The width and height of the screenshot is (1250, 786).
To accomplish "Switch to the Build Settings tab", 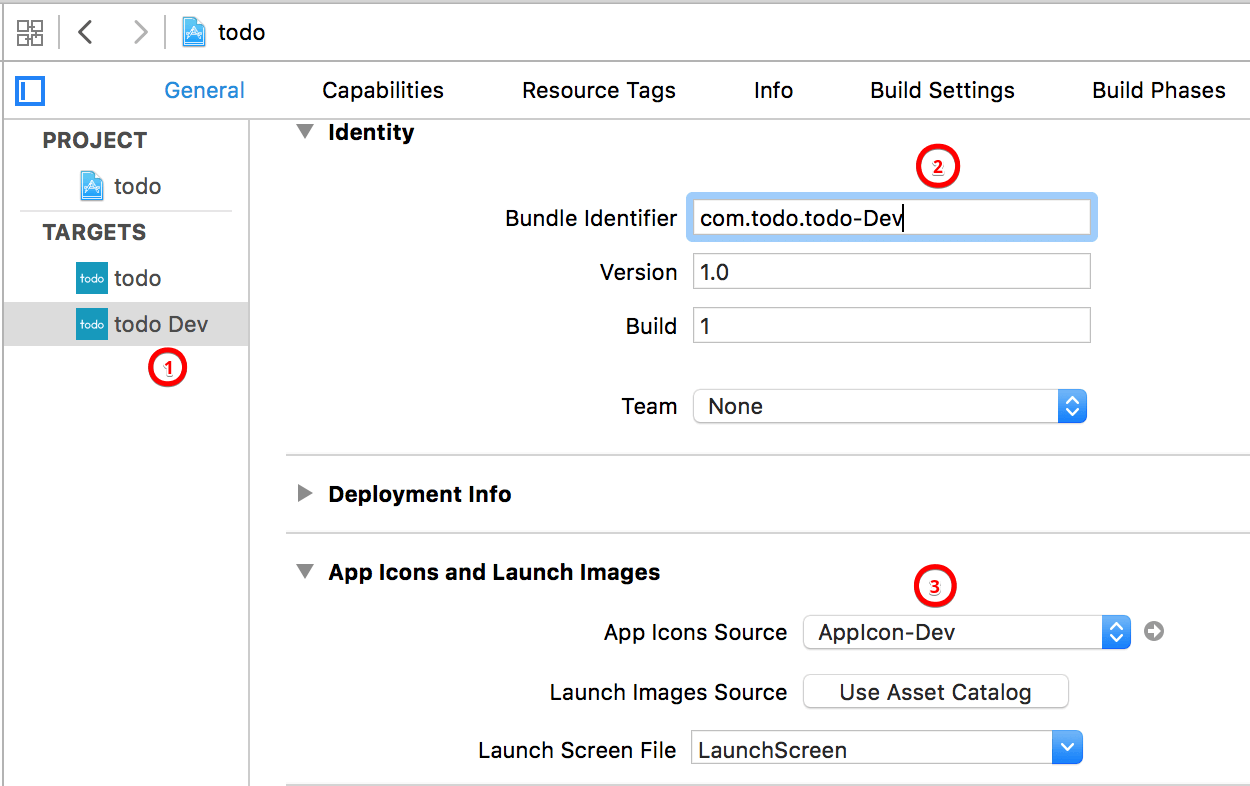I will (941, 90).
